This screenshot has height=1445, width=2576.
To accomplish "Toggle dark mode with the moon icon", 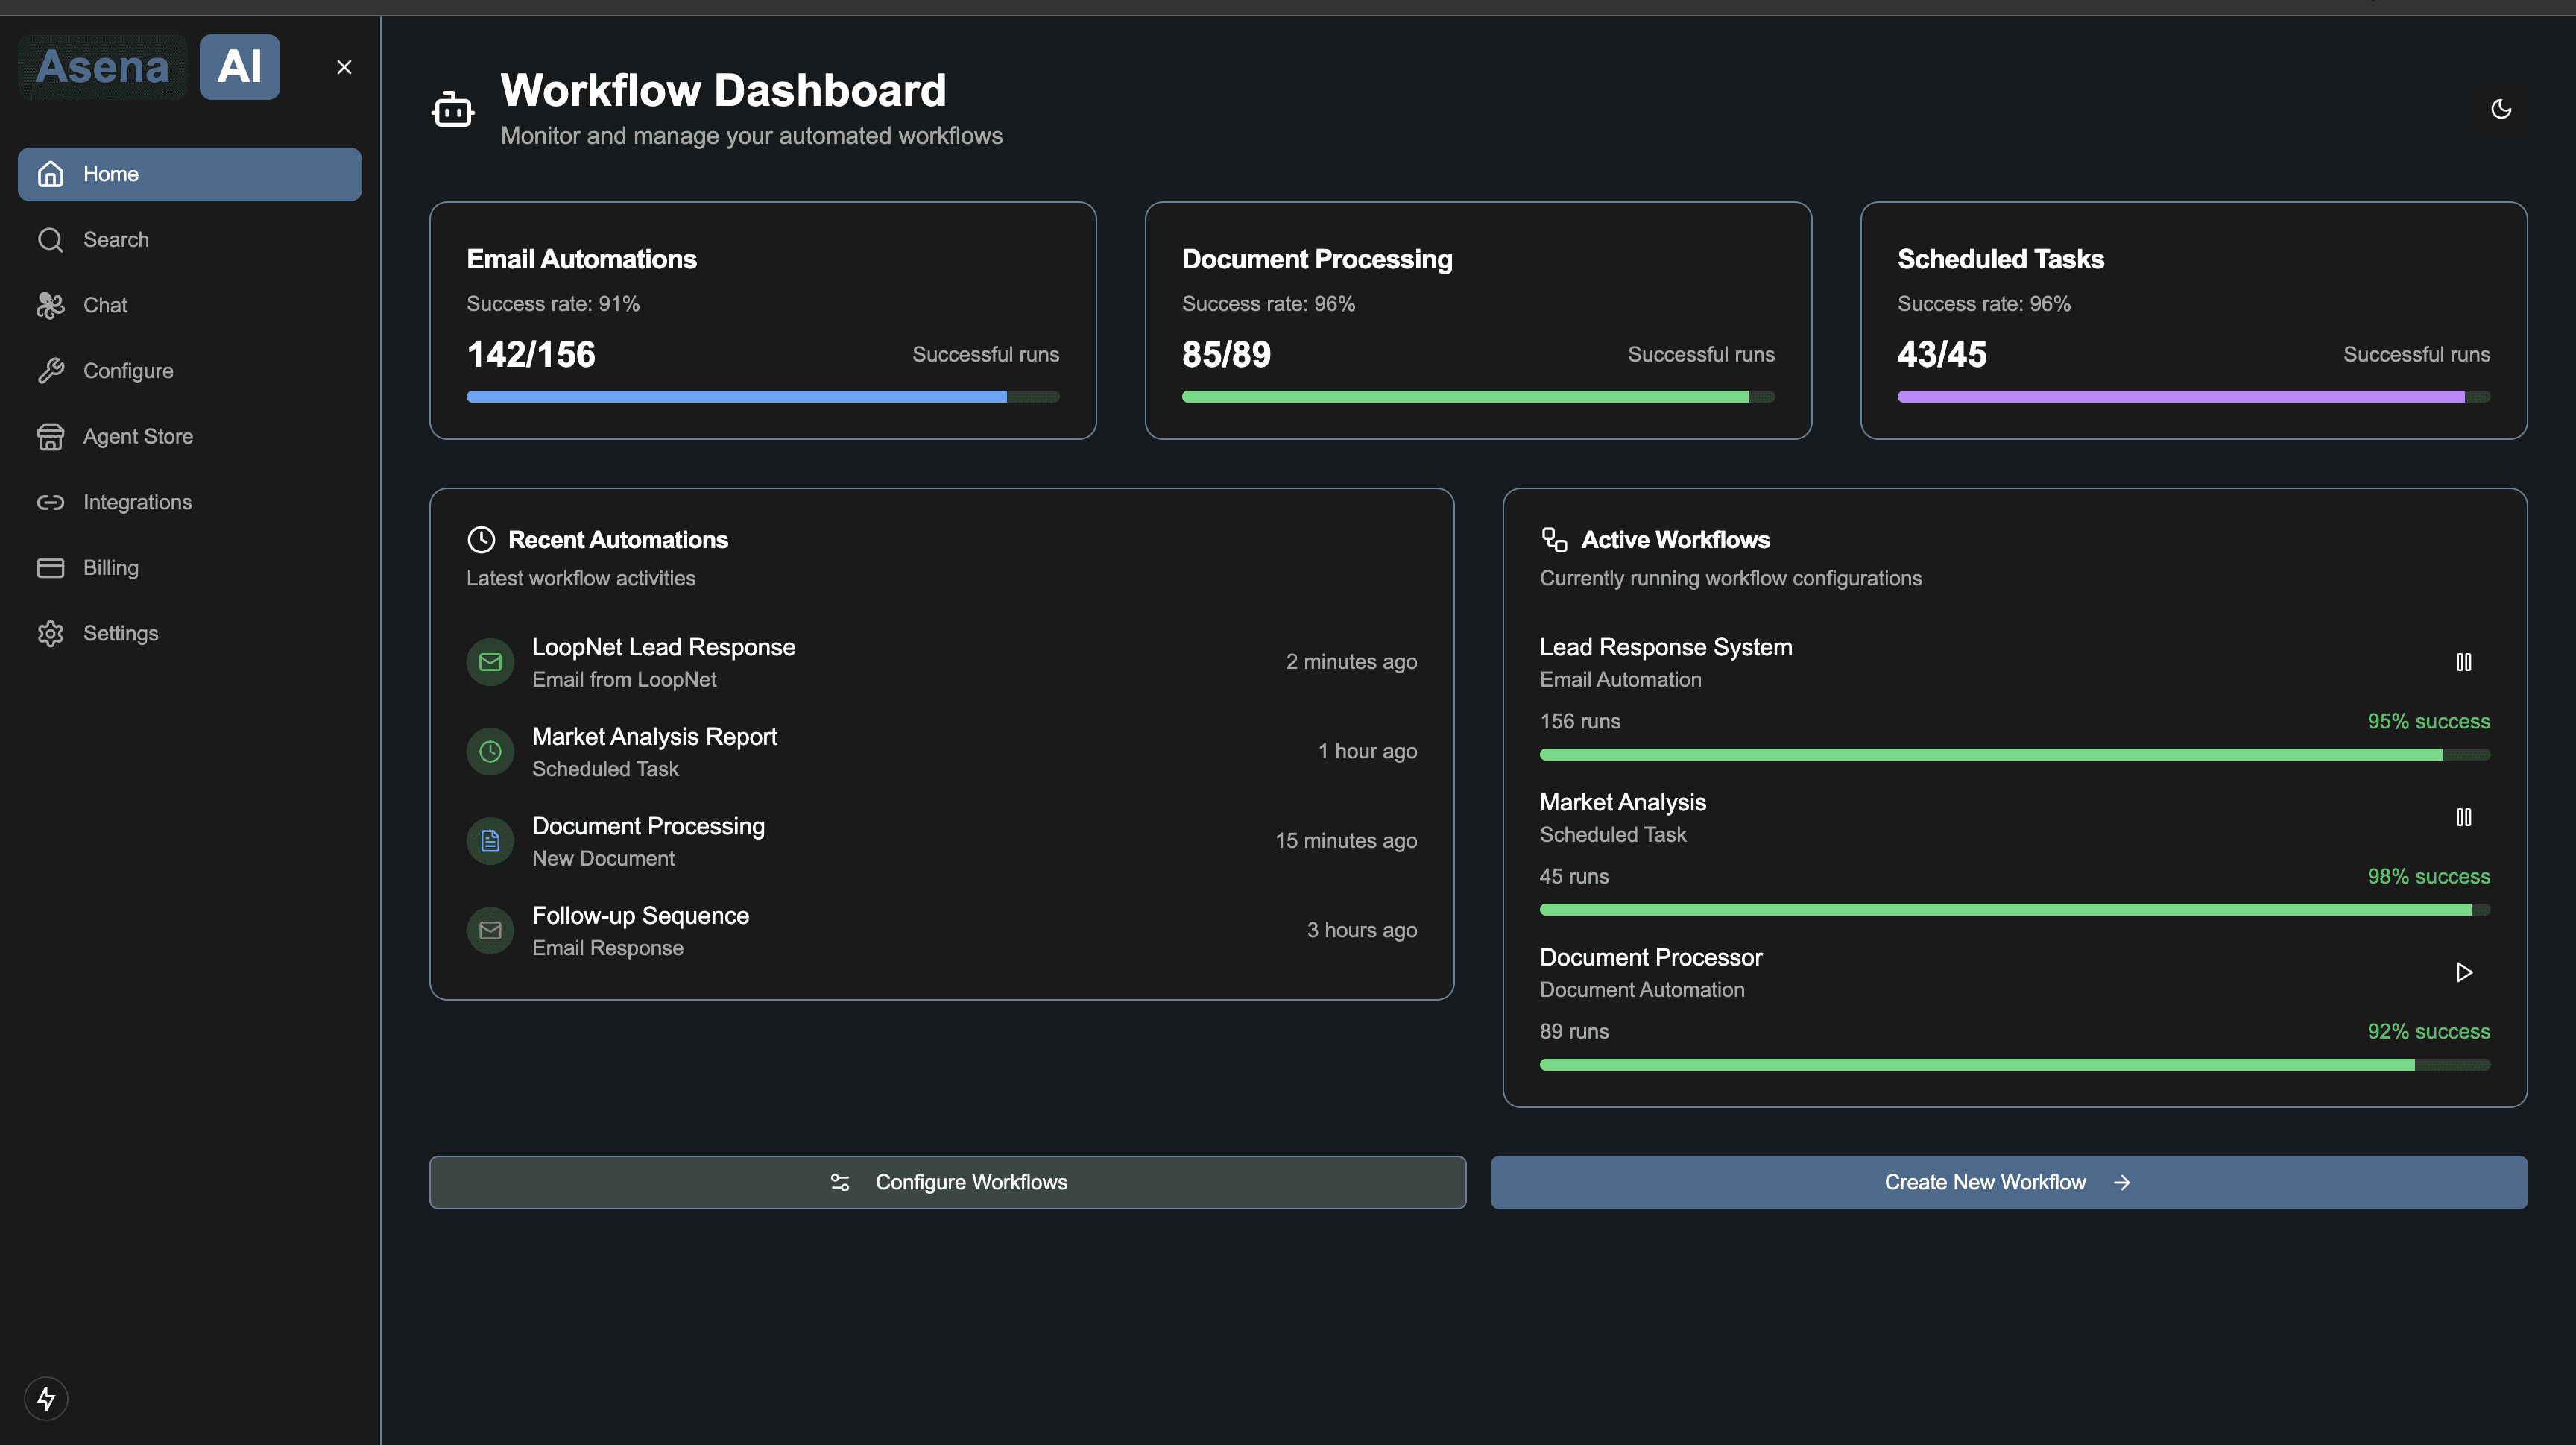I will coord(2501,109).
